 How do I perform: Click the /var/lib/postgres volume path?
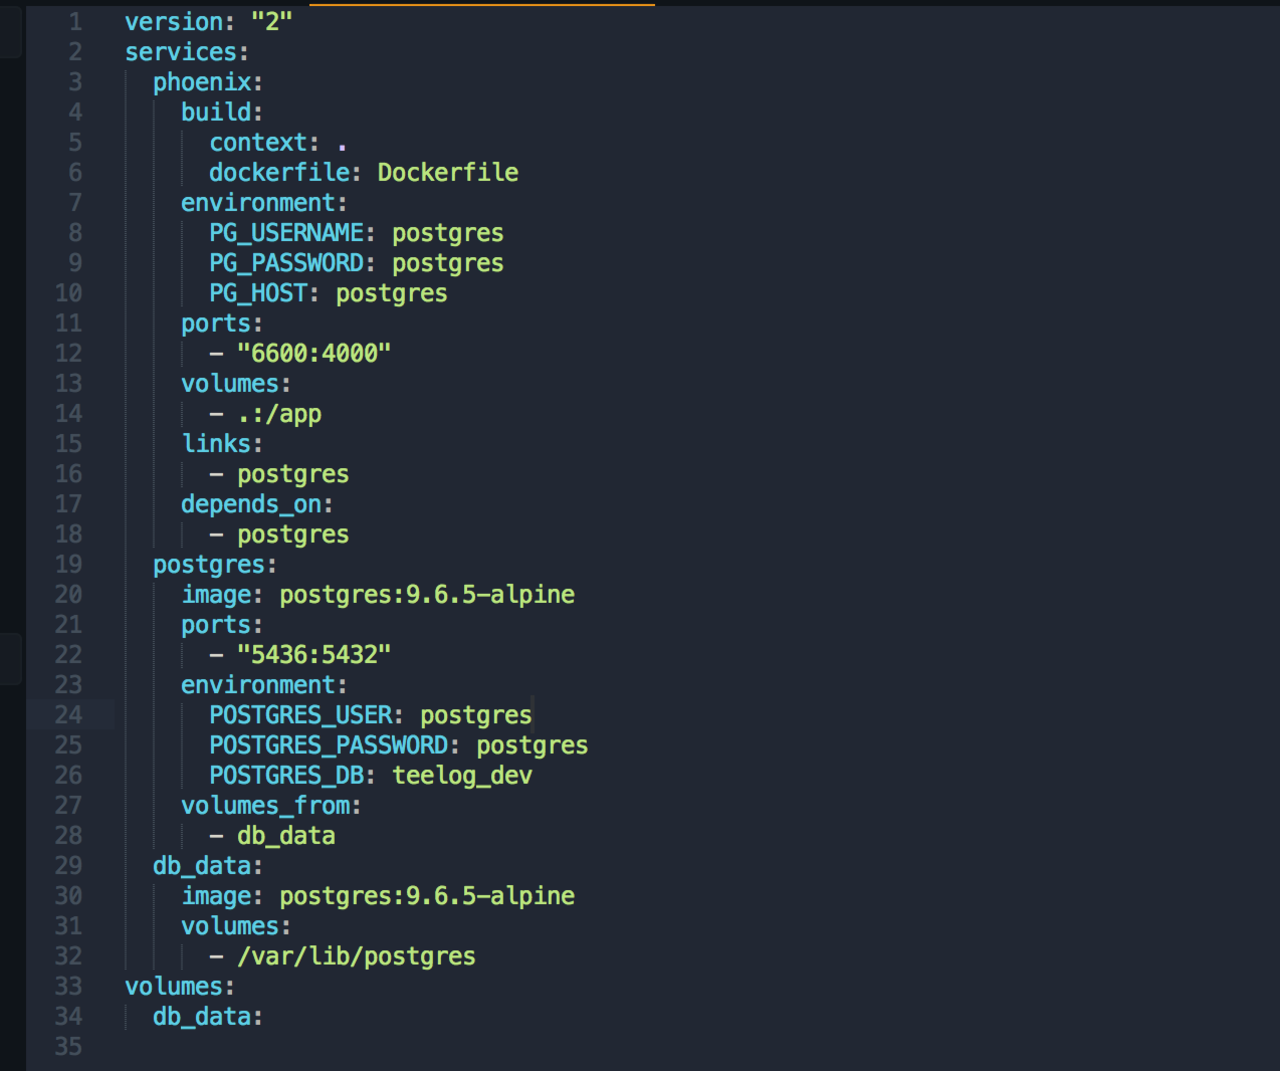click(x=357, y=956)
